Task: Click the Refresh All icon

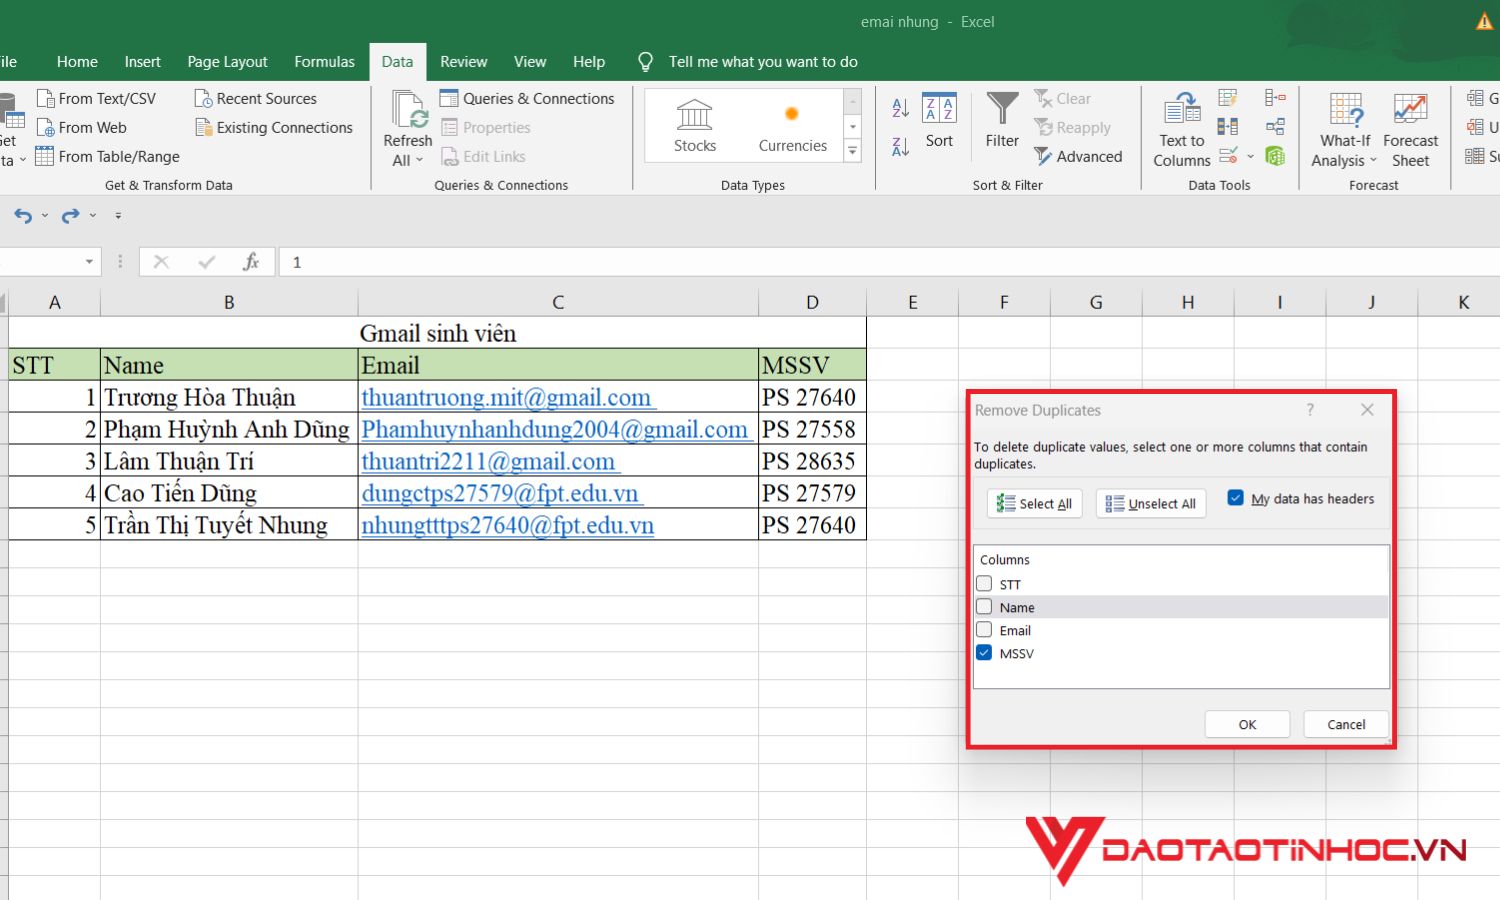Action: 407,111
